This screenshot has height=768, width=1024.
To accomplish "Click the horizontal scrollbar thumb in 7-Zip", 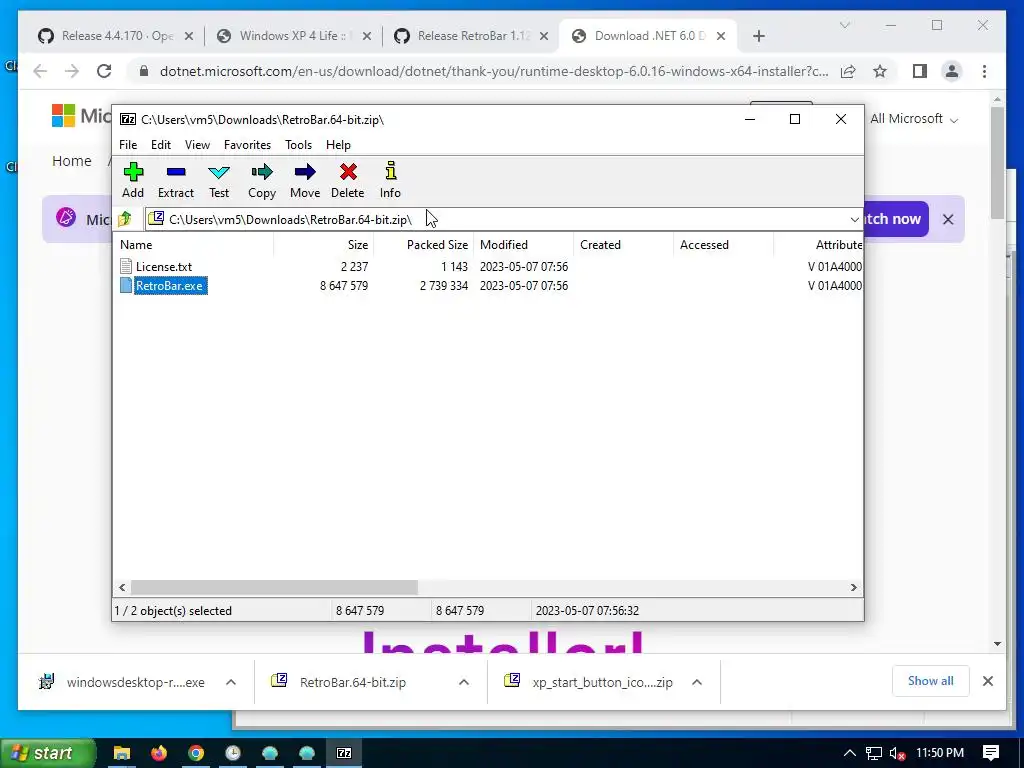I will click(274, 588).
